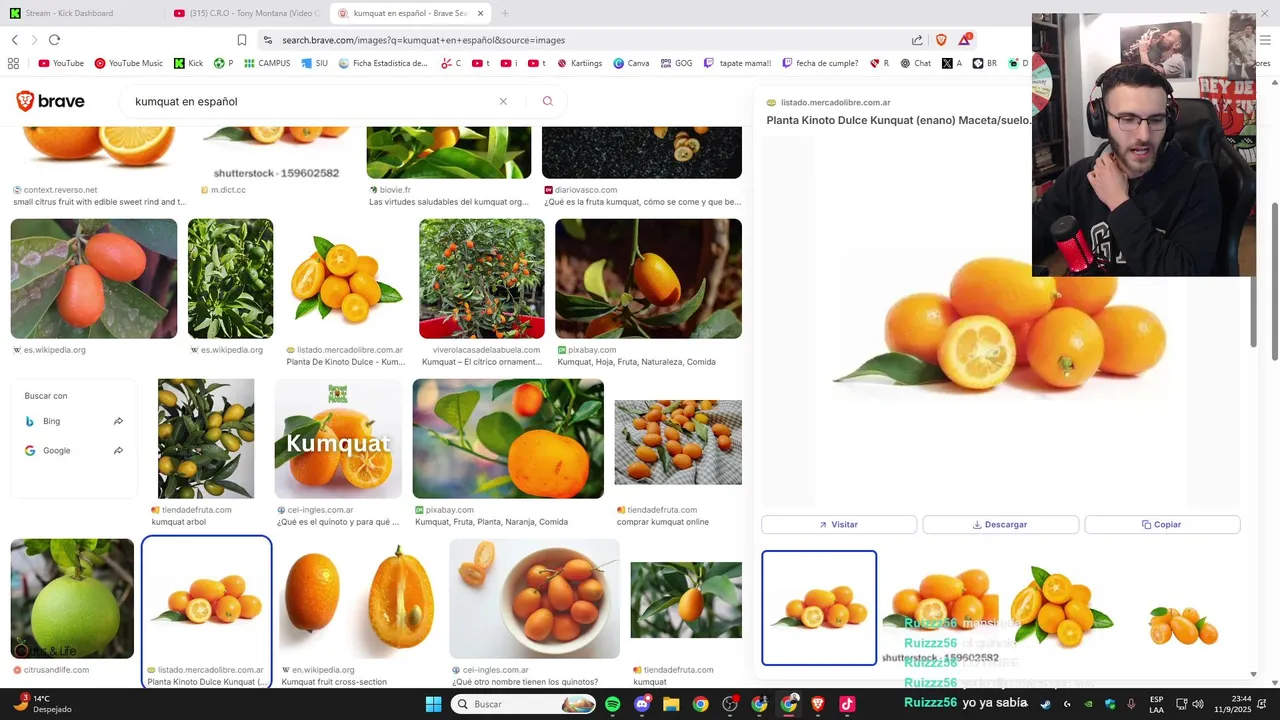The width and height of the screenshot is (1280, 720).
Task: Search the query with Google
Action: tap(74, 450)
